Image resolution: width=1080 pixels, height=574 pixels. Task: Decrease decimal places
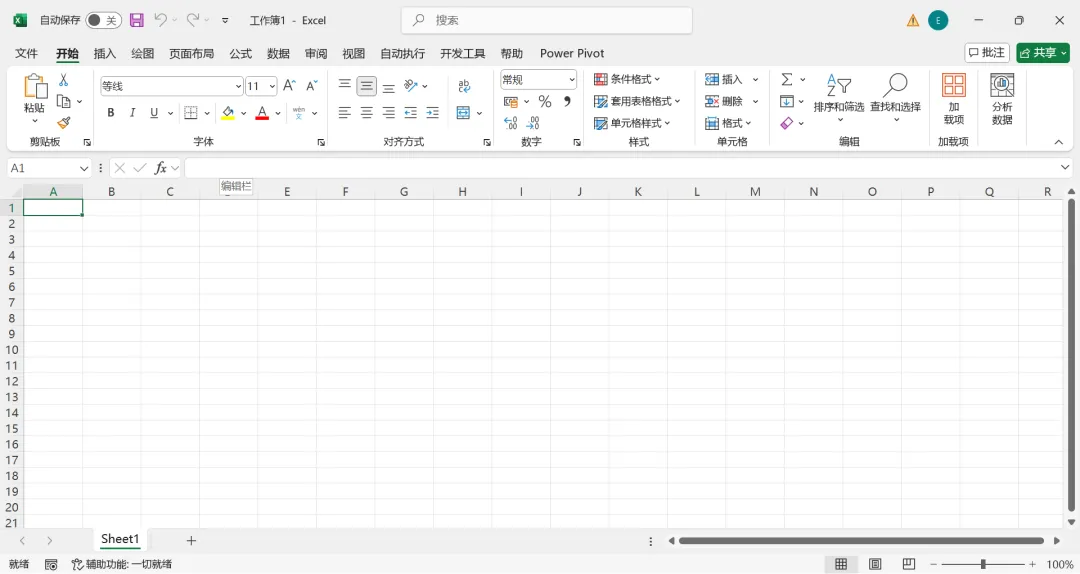coord(533,123)
